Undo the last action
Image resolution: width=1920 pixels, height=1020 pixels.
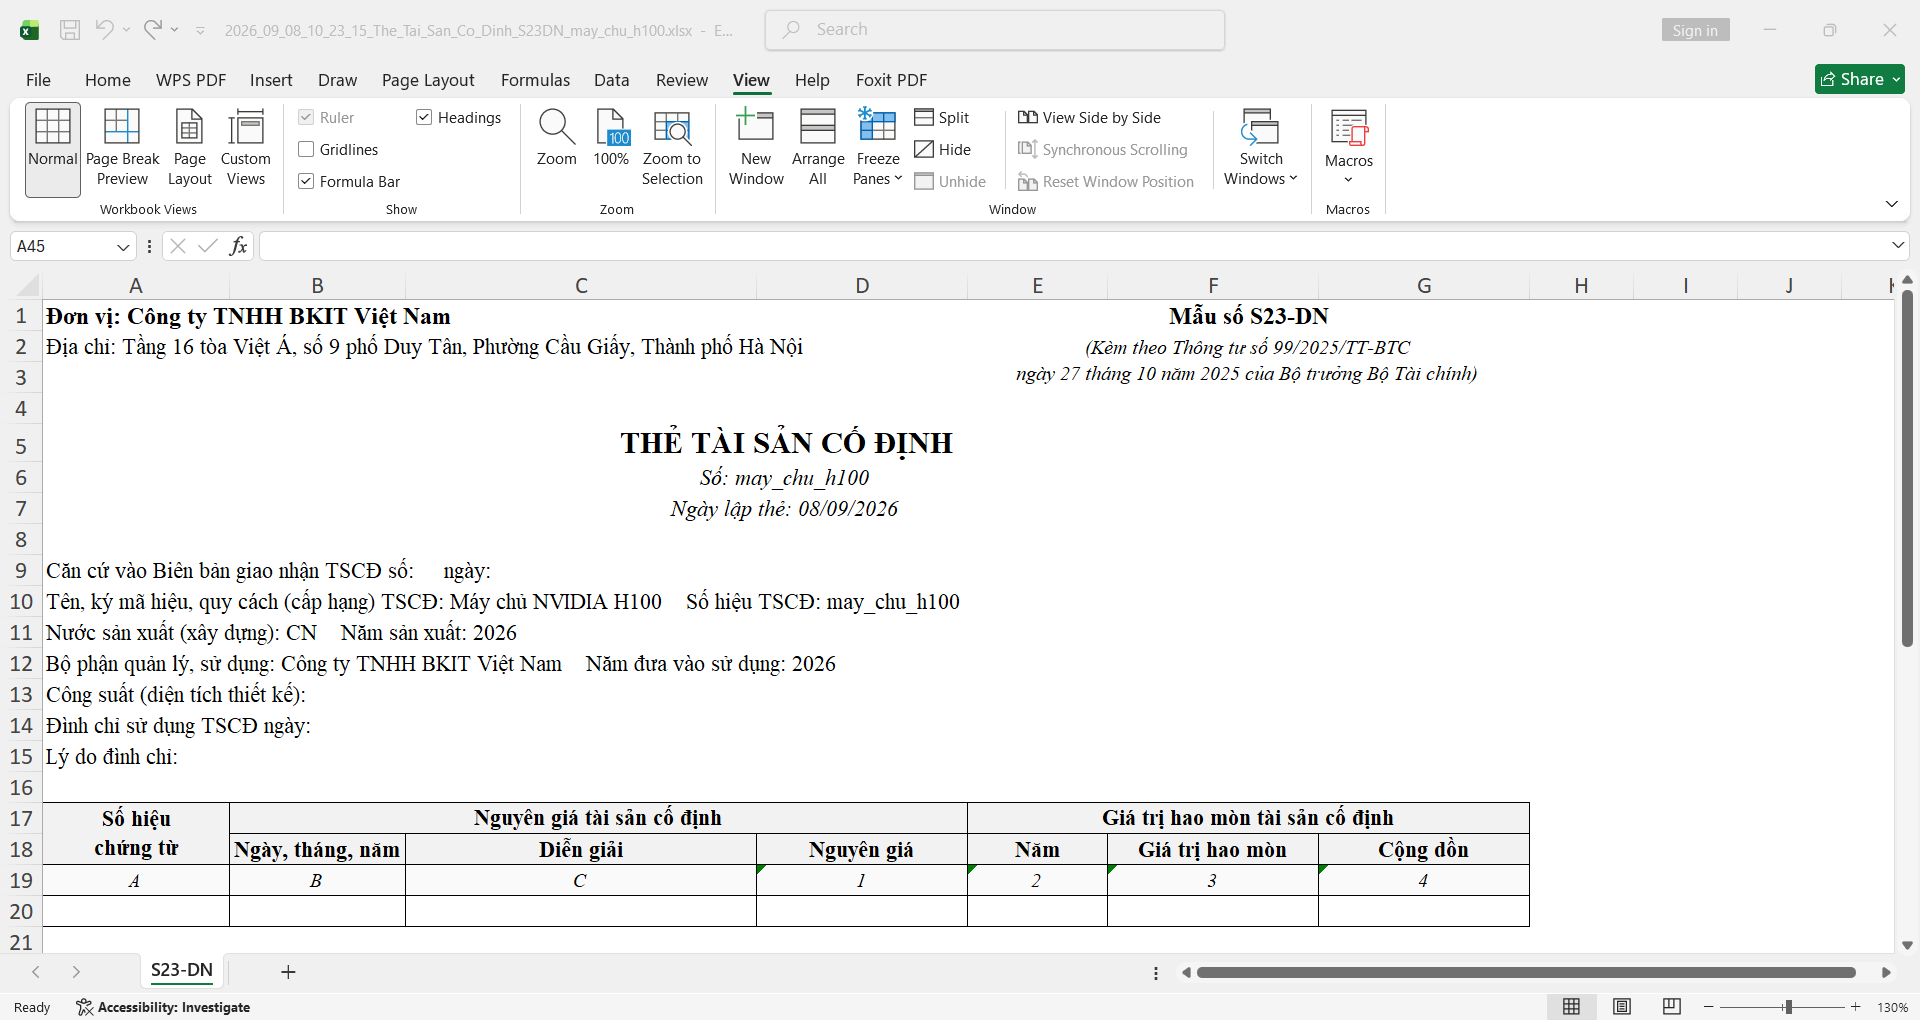(x=104, y=30)
